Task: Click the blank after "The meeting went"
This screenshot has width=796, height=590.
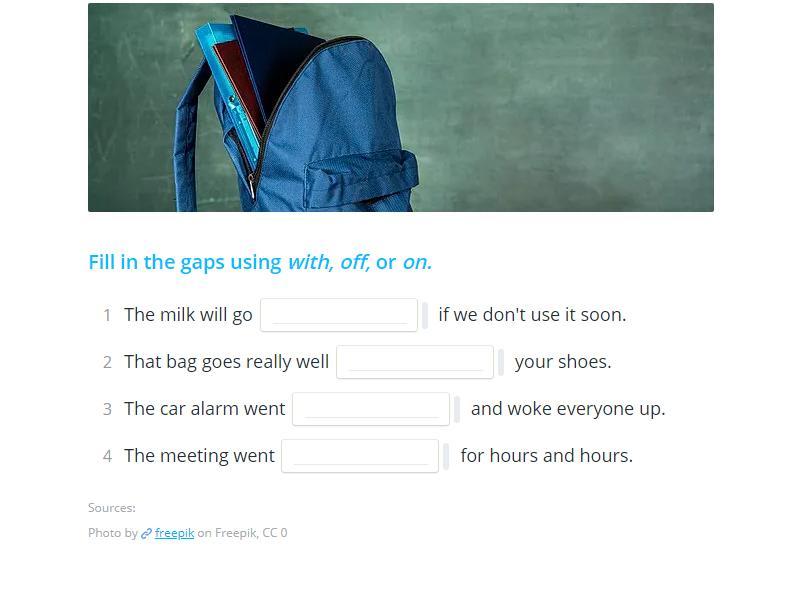Action: (360, 456)
